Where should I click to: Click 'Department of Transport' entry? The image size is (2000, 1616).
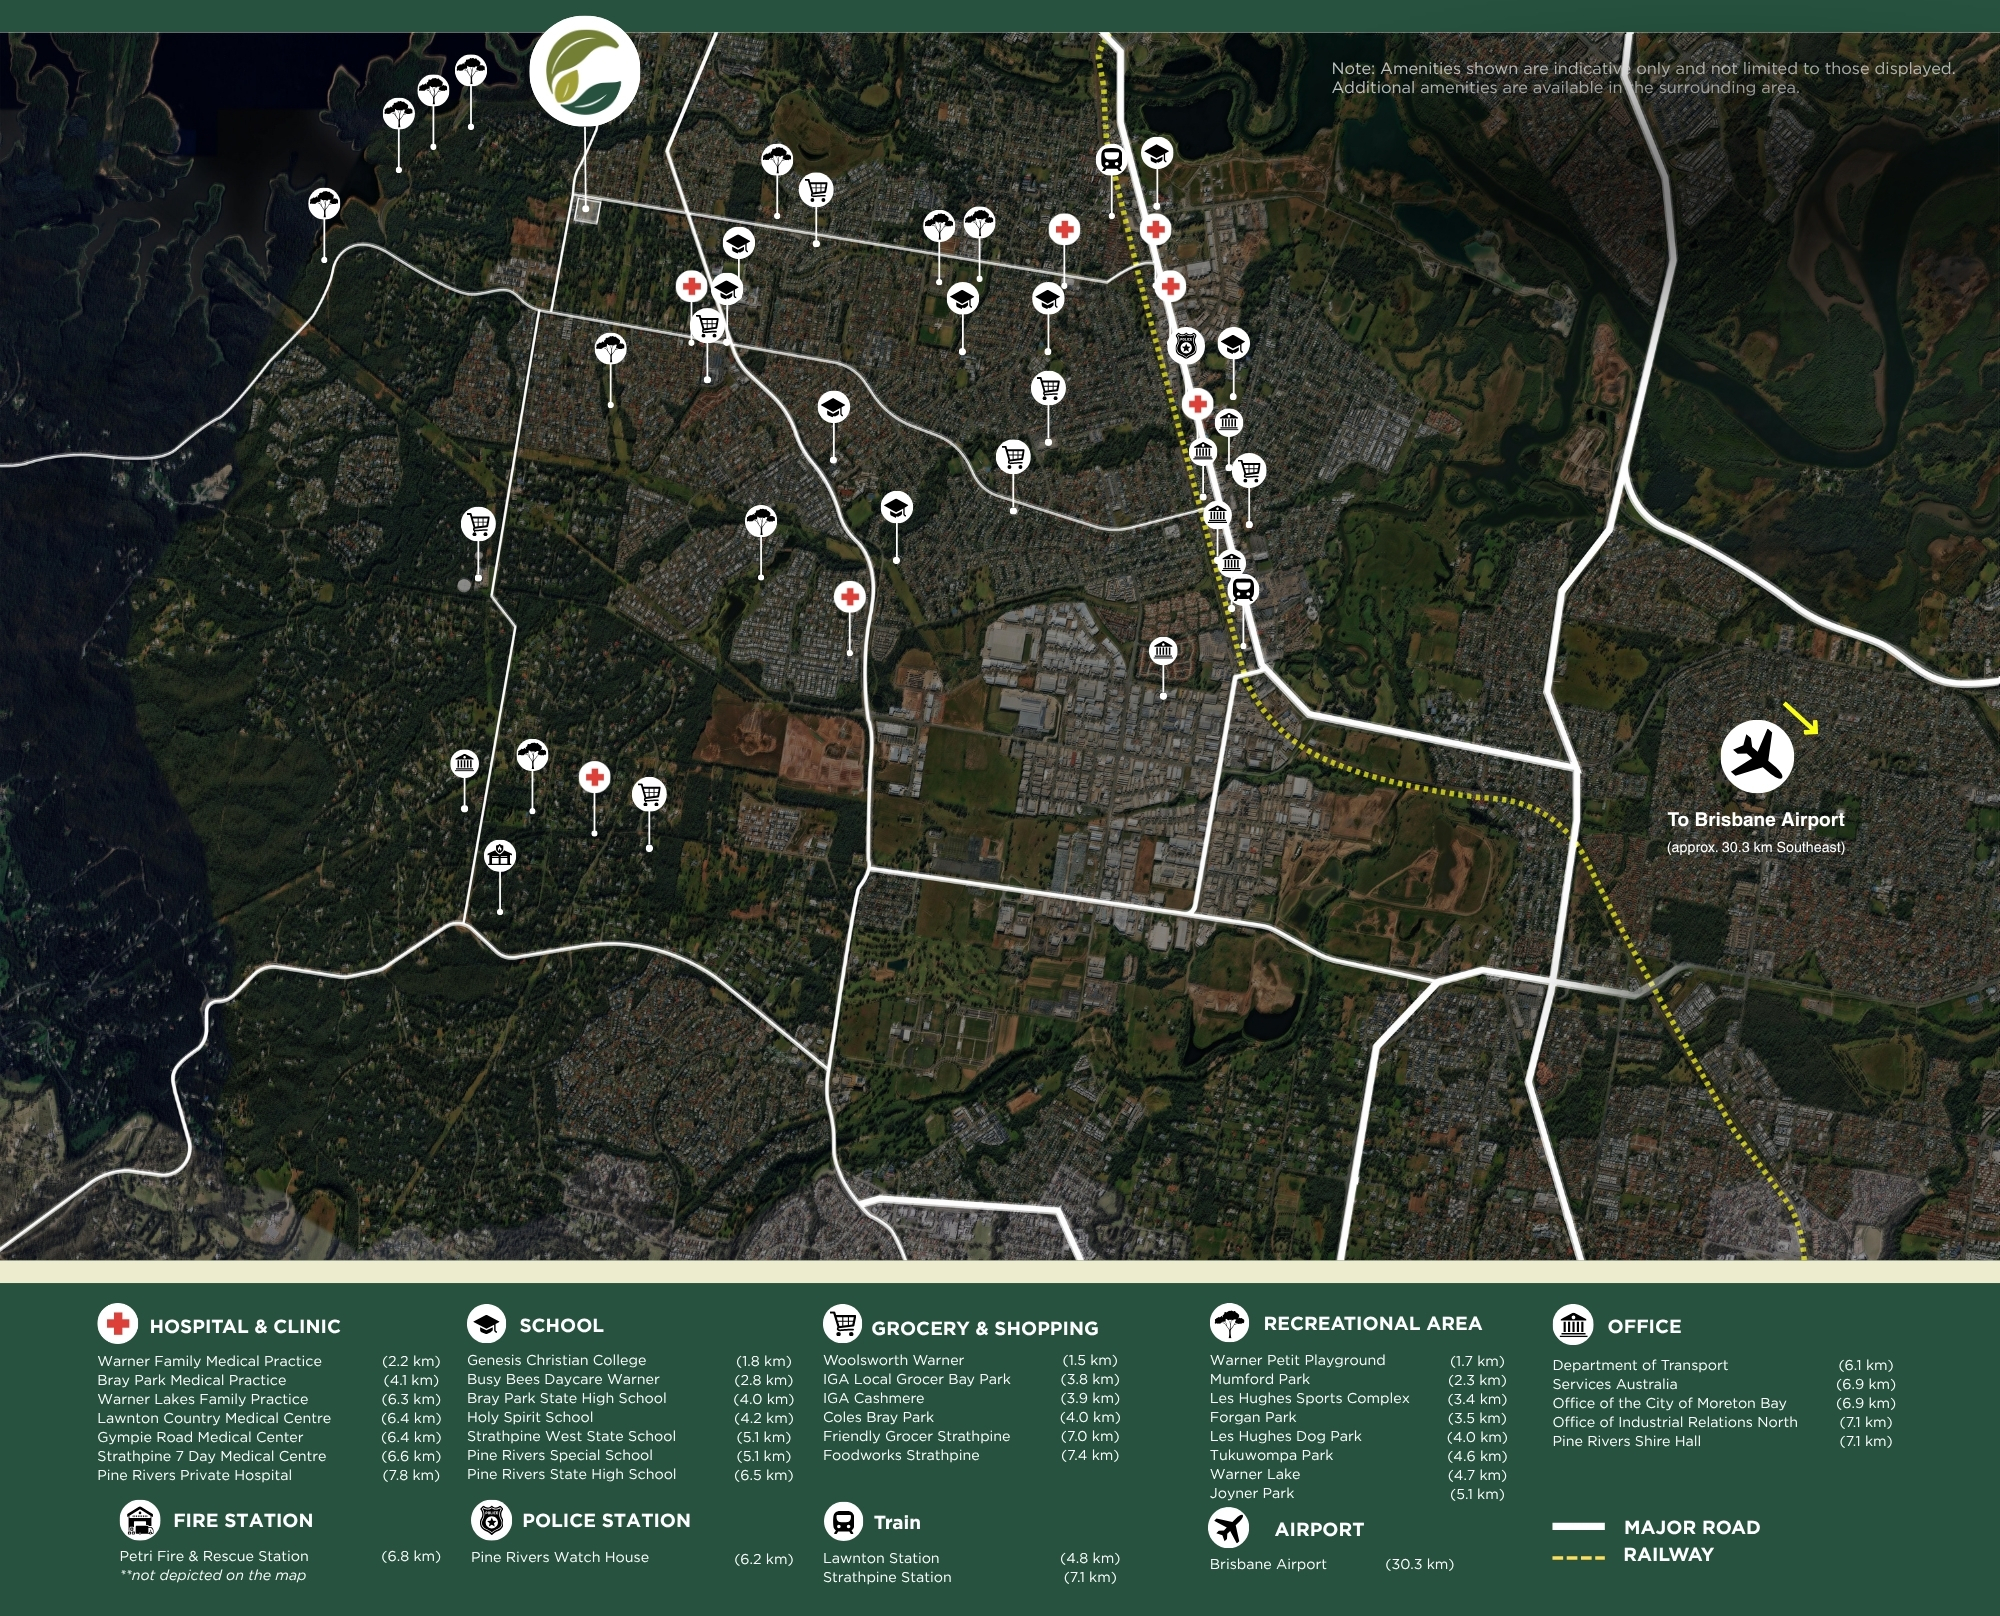tap(1639, 1365)
